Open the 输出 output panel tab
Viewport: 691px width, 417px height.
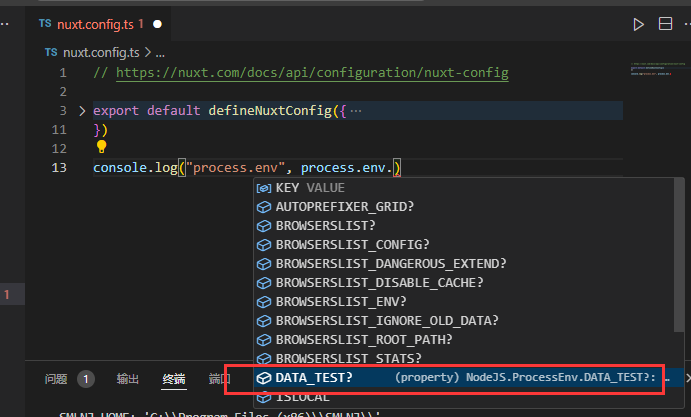[128, 379]
